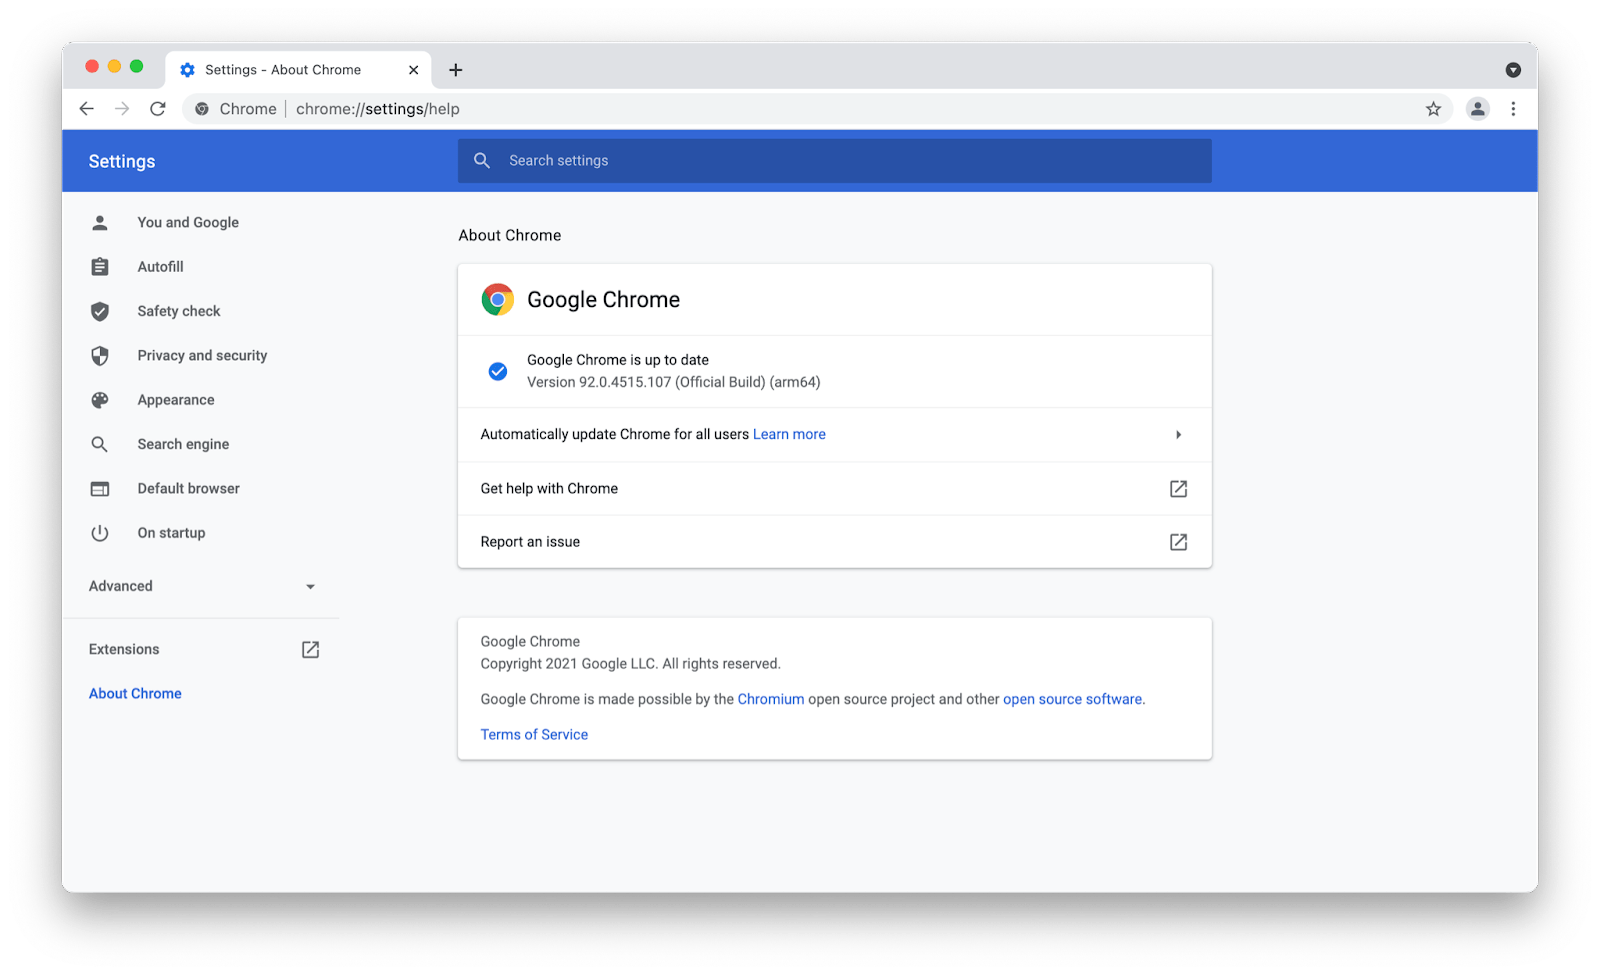The height and width of the screenshot is (975, 1600).
Task: Bookmark this page with the star icon
Action: [1433, 109]
